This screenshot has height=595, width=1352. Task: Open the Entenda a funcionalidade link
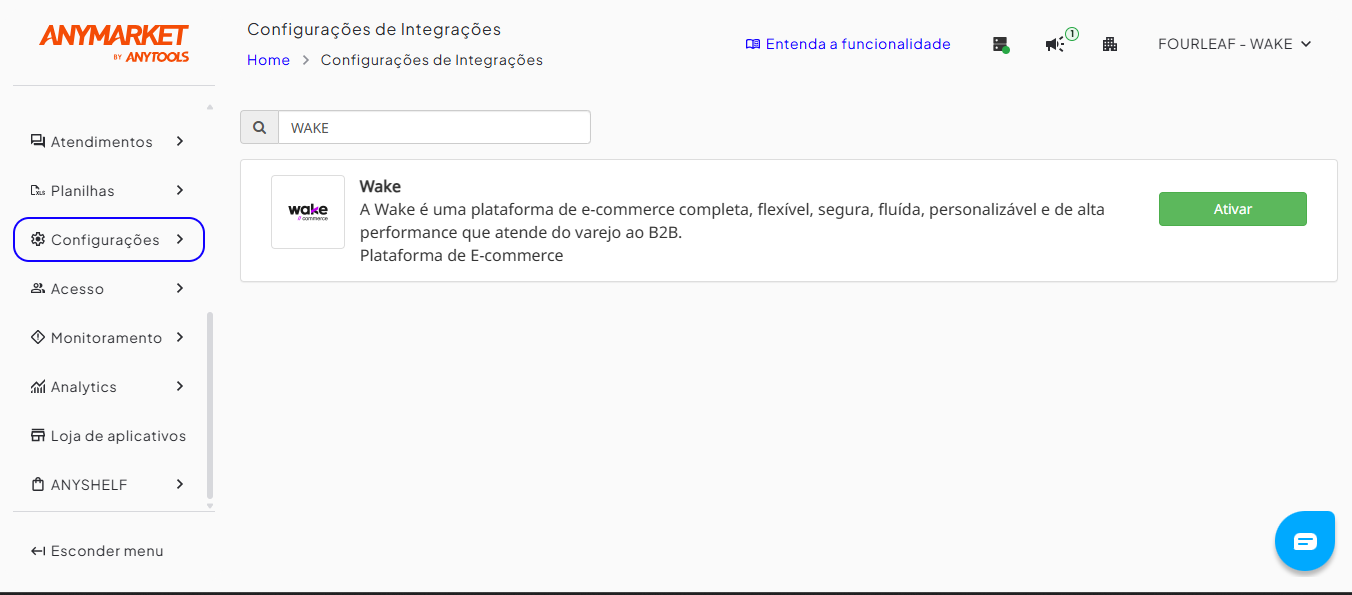point(848,44)
